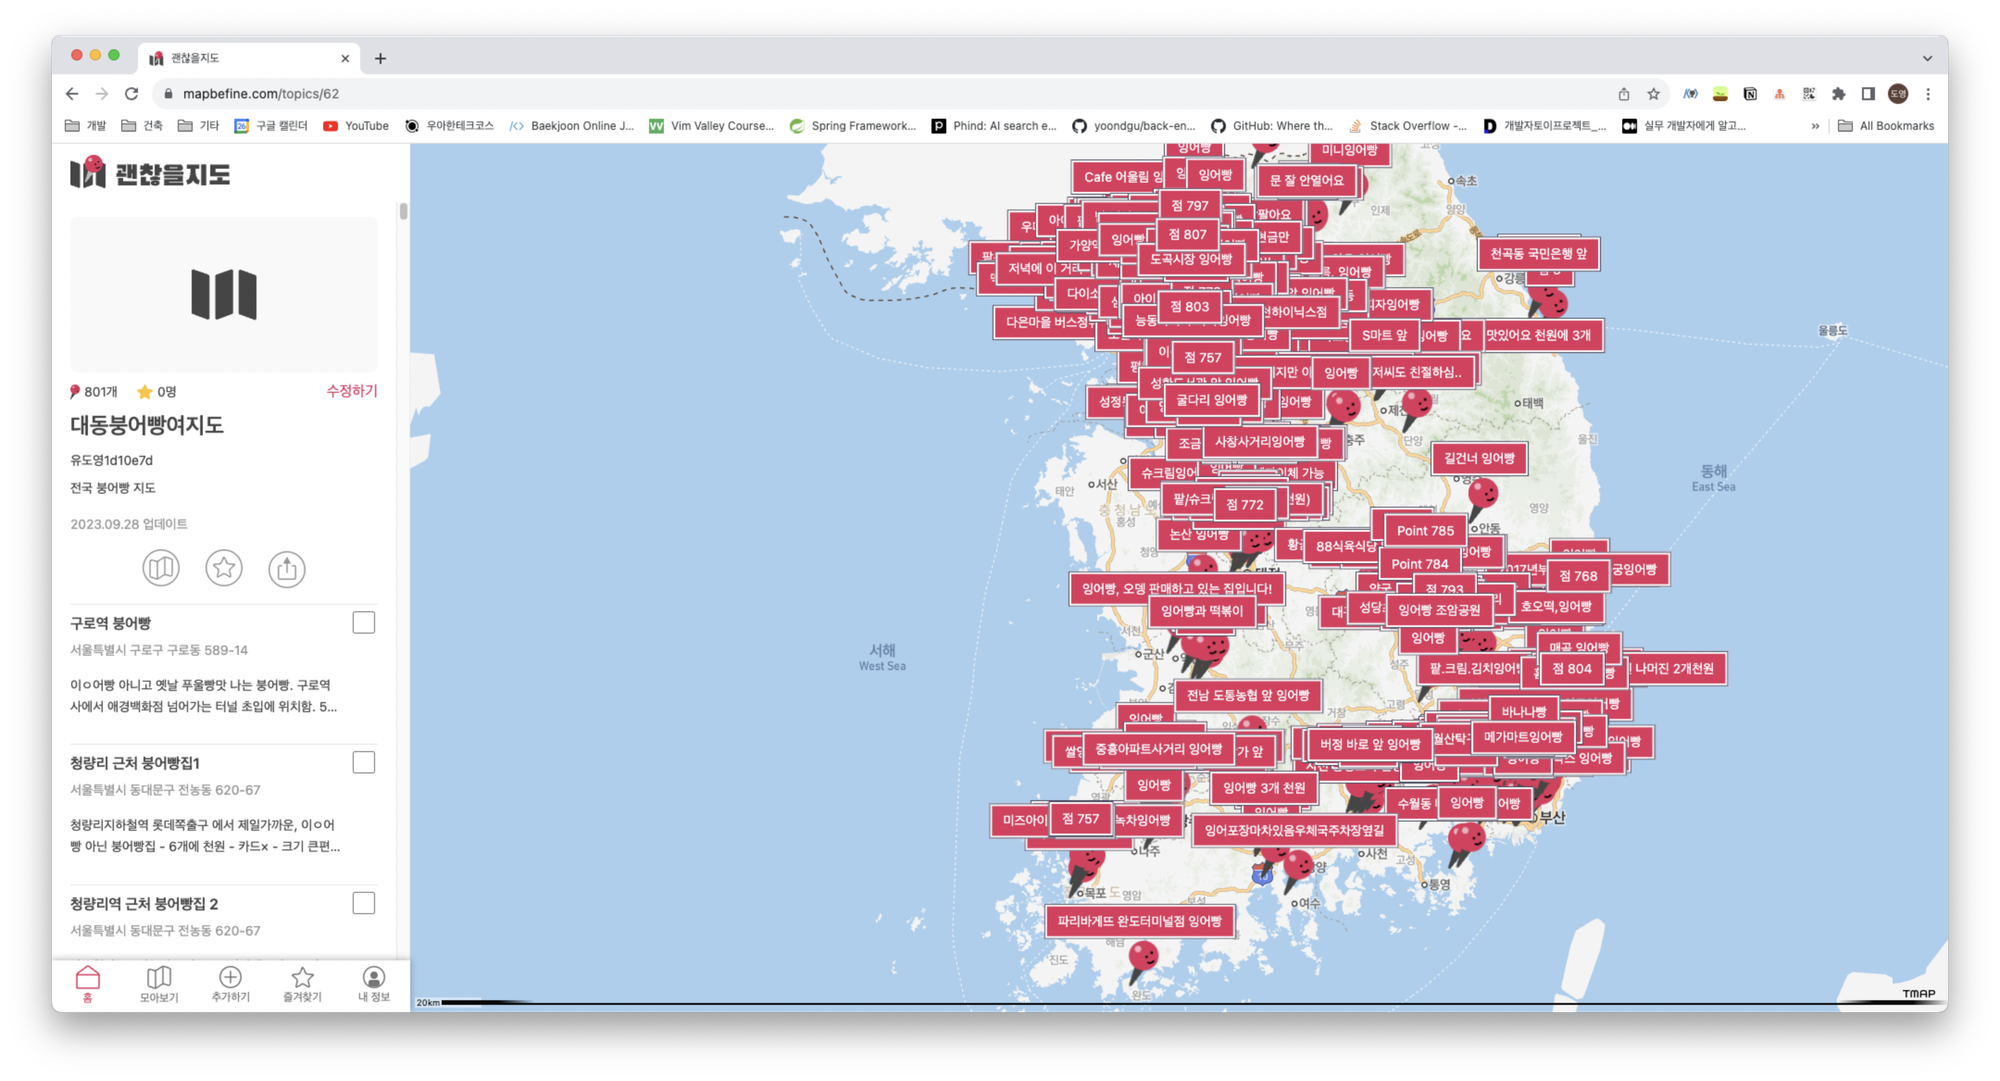This screenshot has height=1081, width=2000.
Task: Click the map view icon under topic info
Action: 161,568
